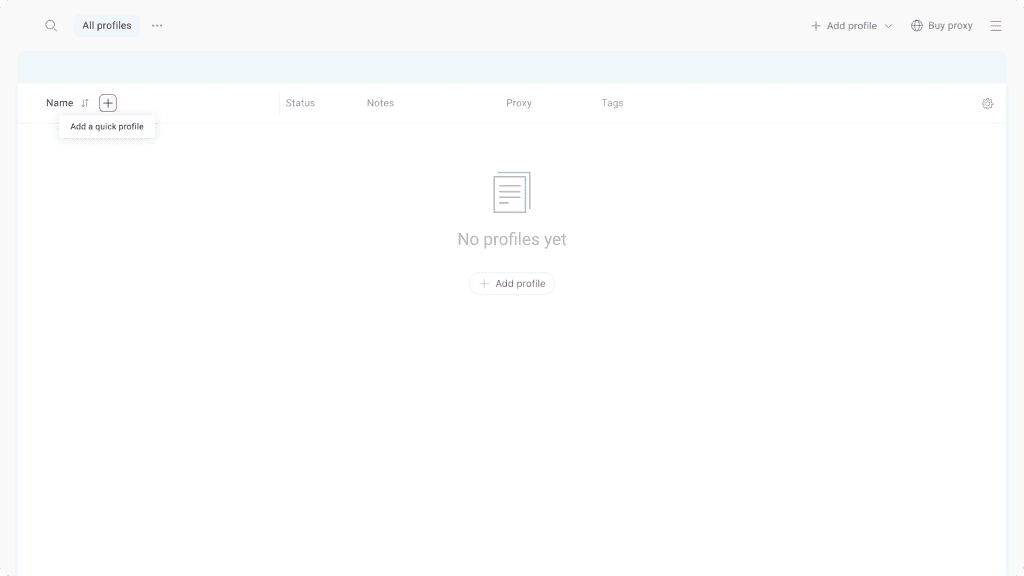The height and width of the screenshot is (576, 1024).
Task: Click the Tags column header
Action: [x=612, y=103]
